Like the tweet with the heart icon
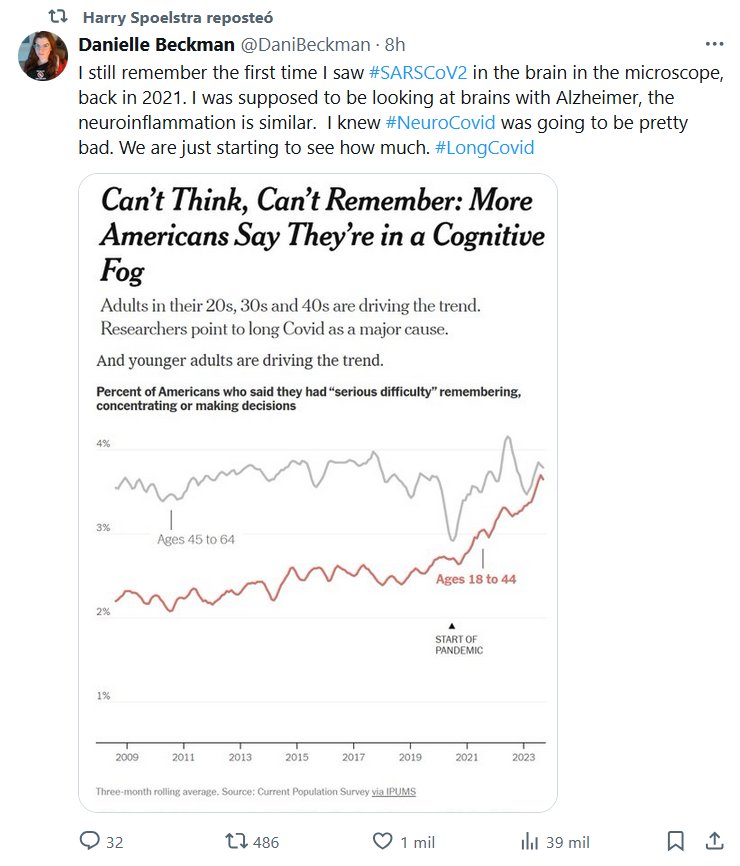 [x=380, y=841]
